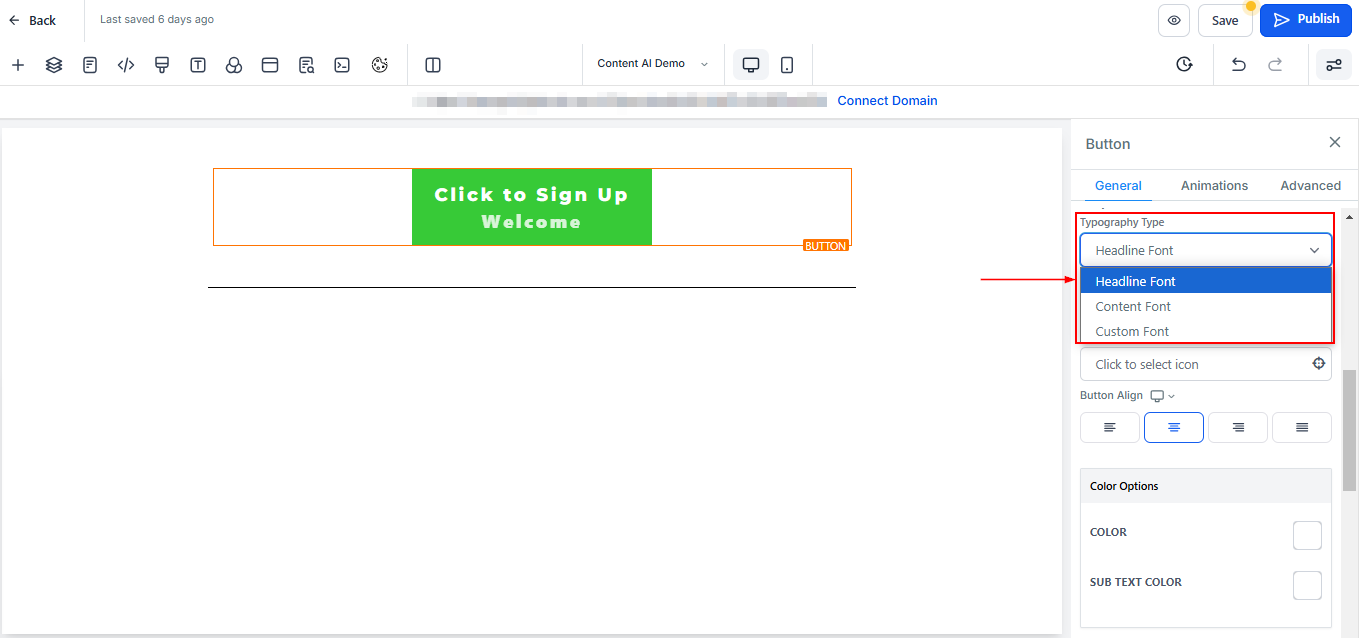Open the SUB TEXT COLOR swatch
Viewport: 1359px width, 638px height.
(1307, 585)
